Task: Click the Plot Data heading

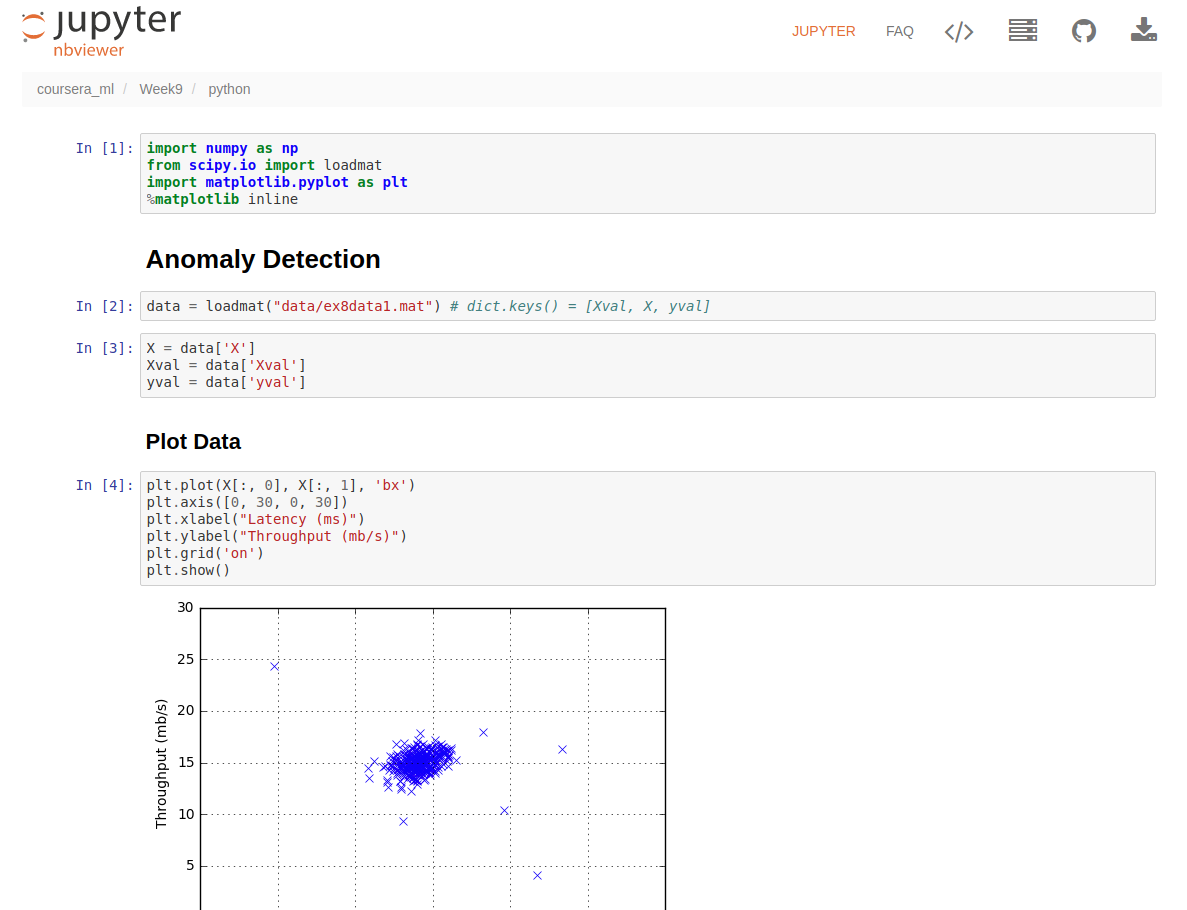Action: point(193,441)
